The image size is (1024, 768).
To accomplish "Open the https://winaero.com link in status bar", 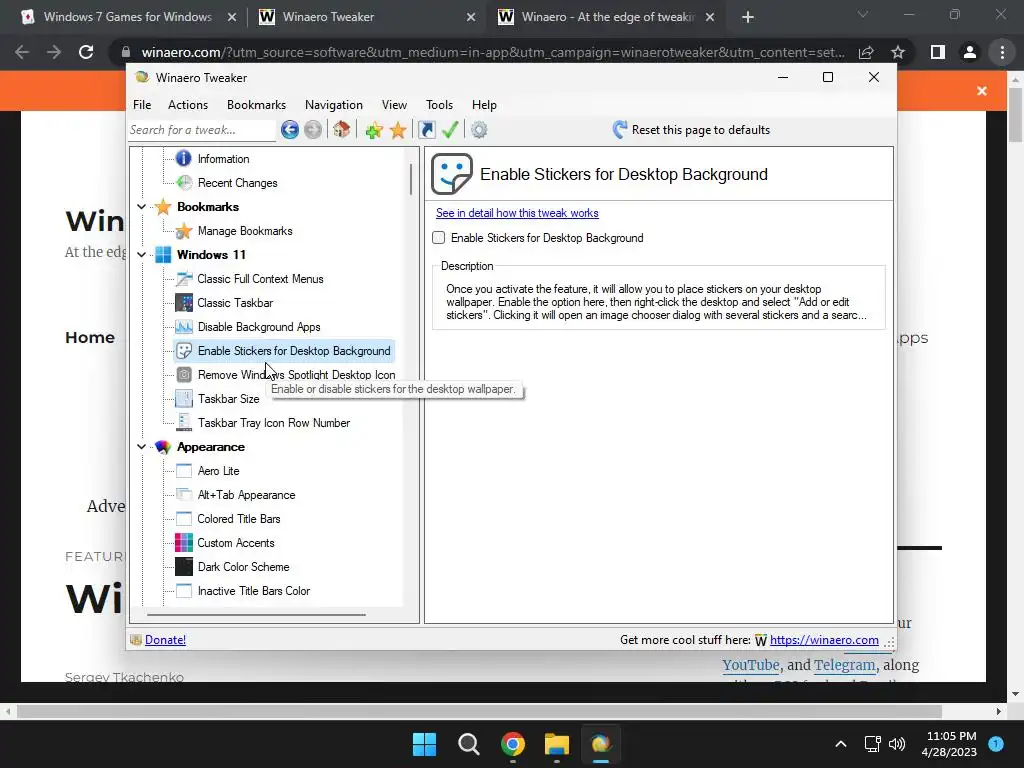I will point(824,640).
